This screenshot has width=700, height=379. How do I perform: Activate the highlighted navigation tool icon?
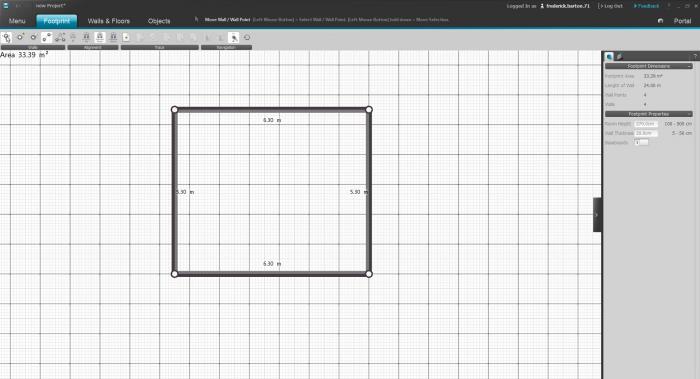pyautogui.click(x=233, y=37)
